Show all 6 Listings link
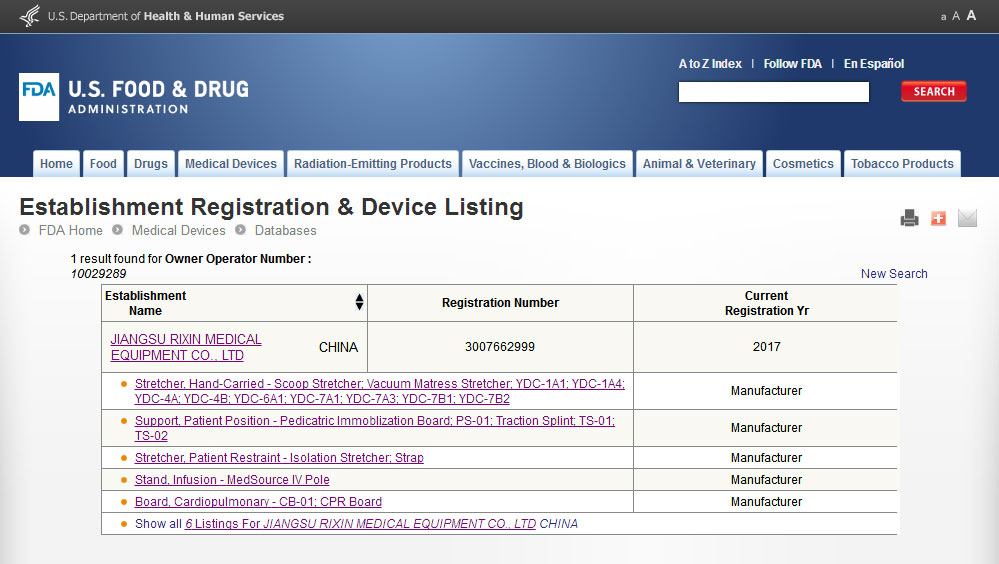This screenshot has width=999, height=564. pyautogui.click(x=381, y=524)
